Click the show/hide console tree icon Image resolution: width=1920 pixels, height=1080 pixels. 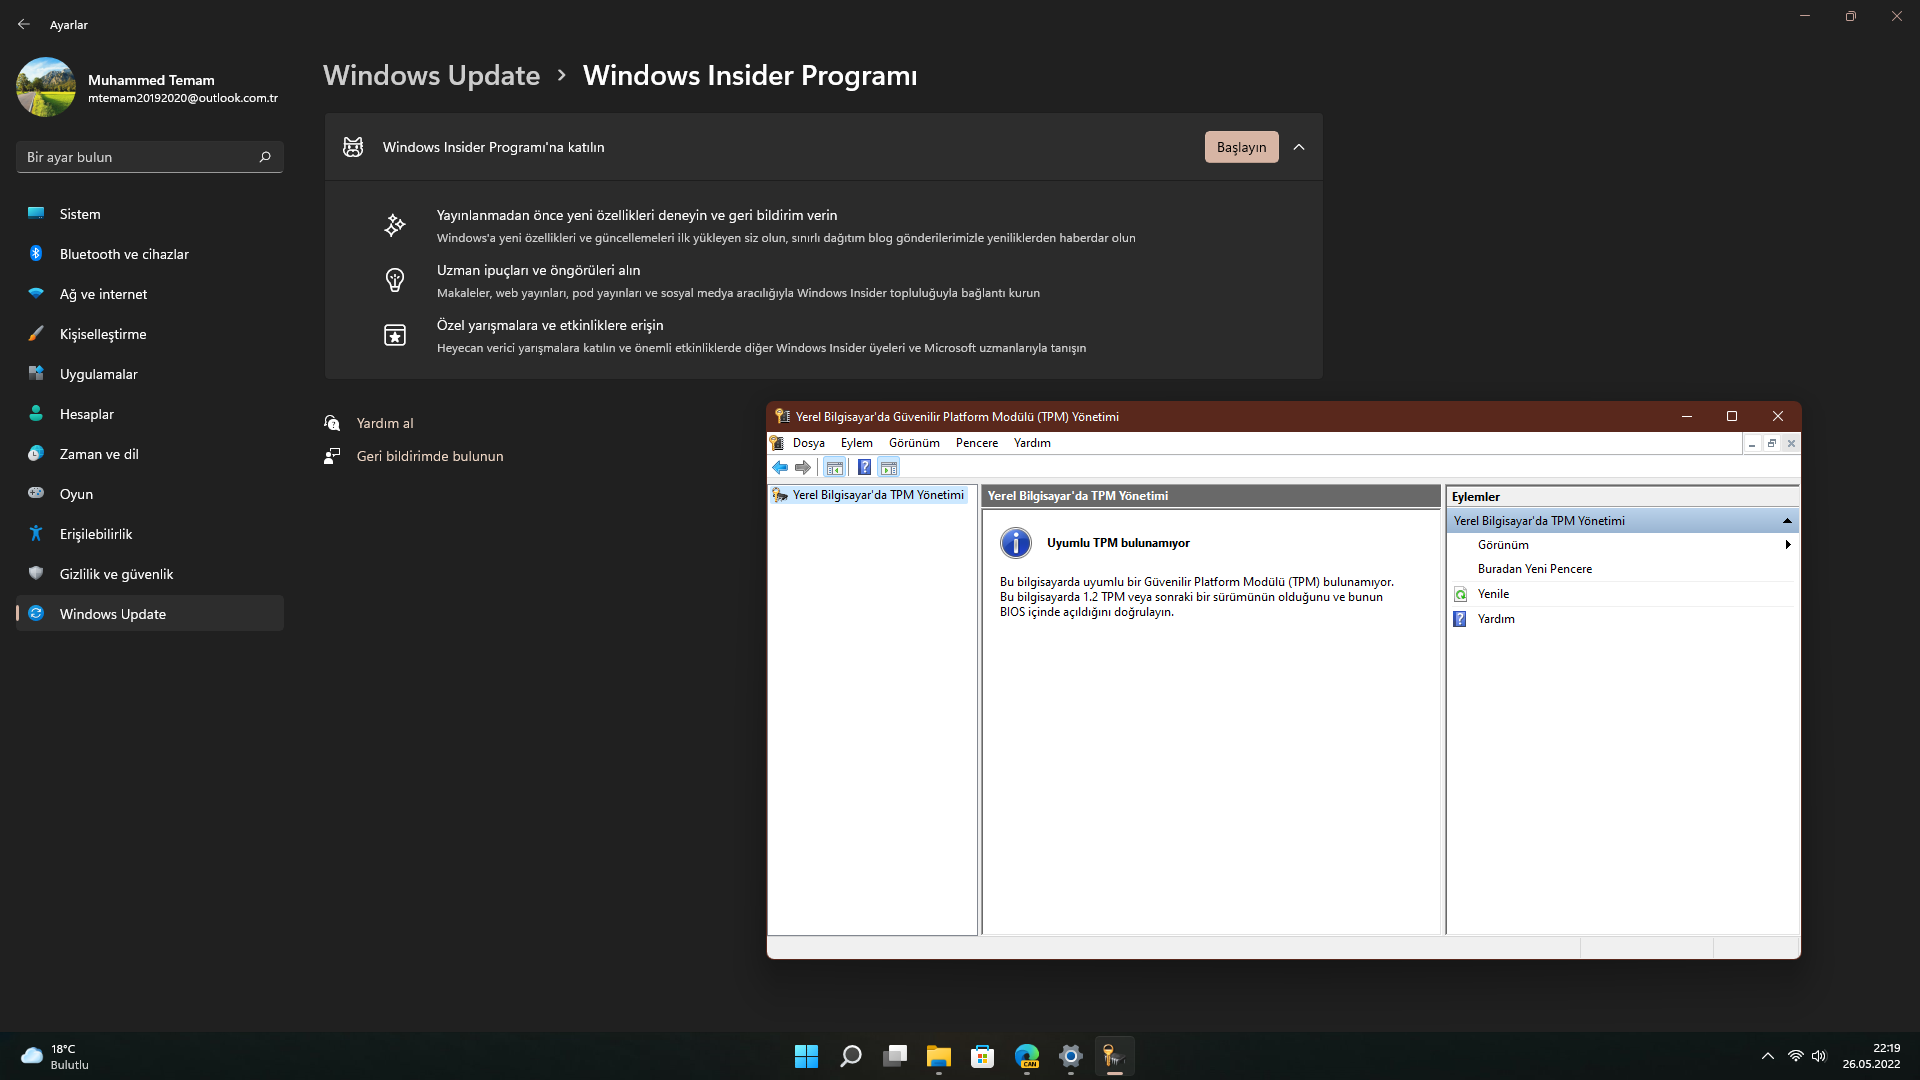pyautogui.click(x=835, y=467)
